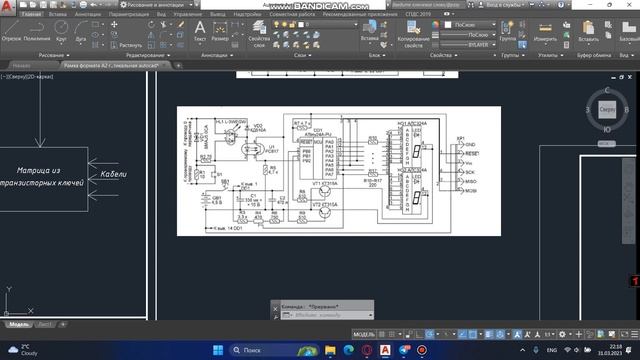Click the workspace switching gear in status bar
640x360 pixels.
(x=562, y=334)
